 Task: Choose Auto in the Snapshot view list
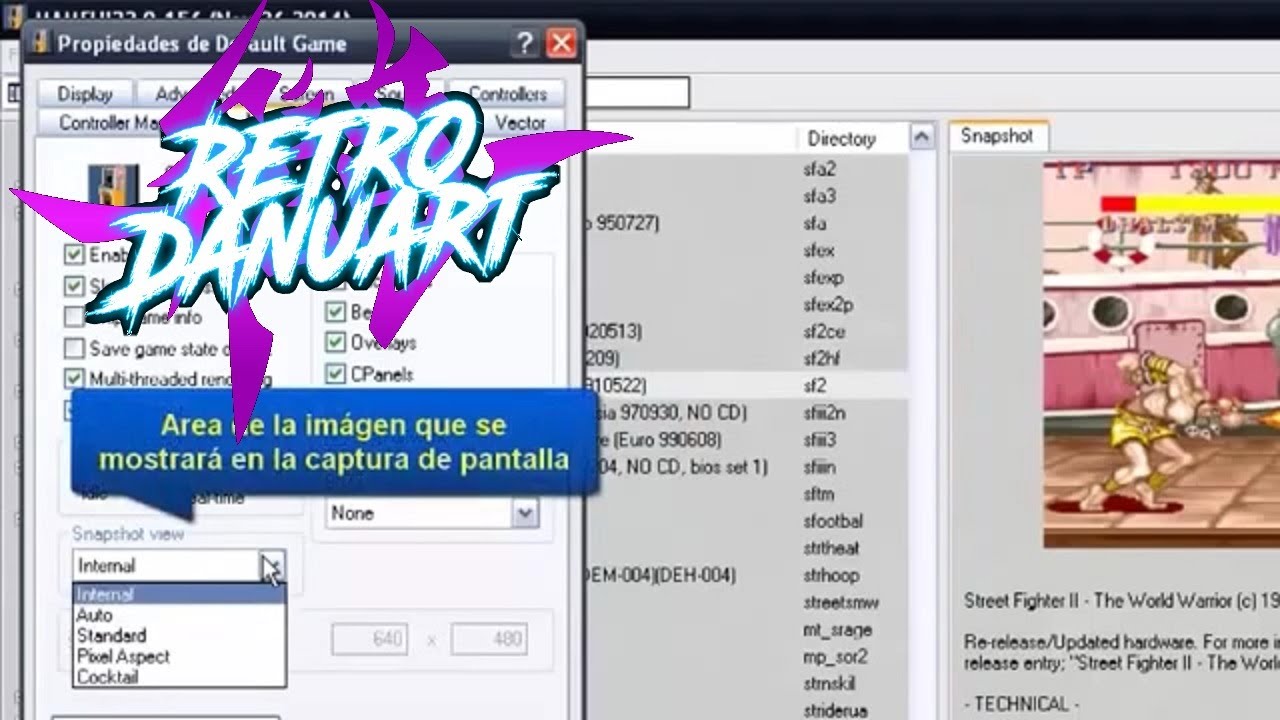tap(179, 615)
